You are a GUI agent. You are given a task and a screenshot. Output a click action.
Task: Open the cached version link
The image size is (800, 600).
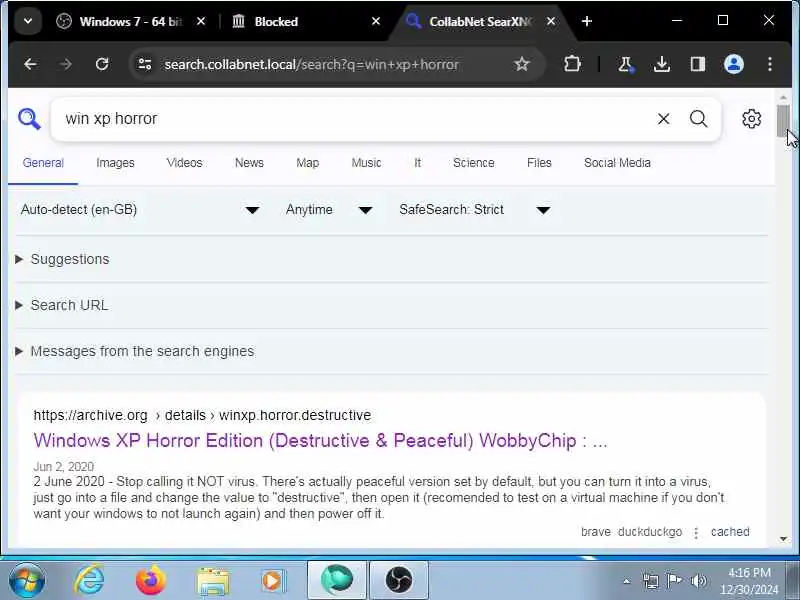(730, 532)
